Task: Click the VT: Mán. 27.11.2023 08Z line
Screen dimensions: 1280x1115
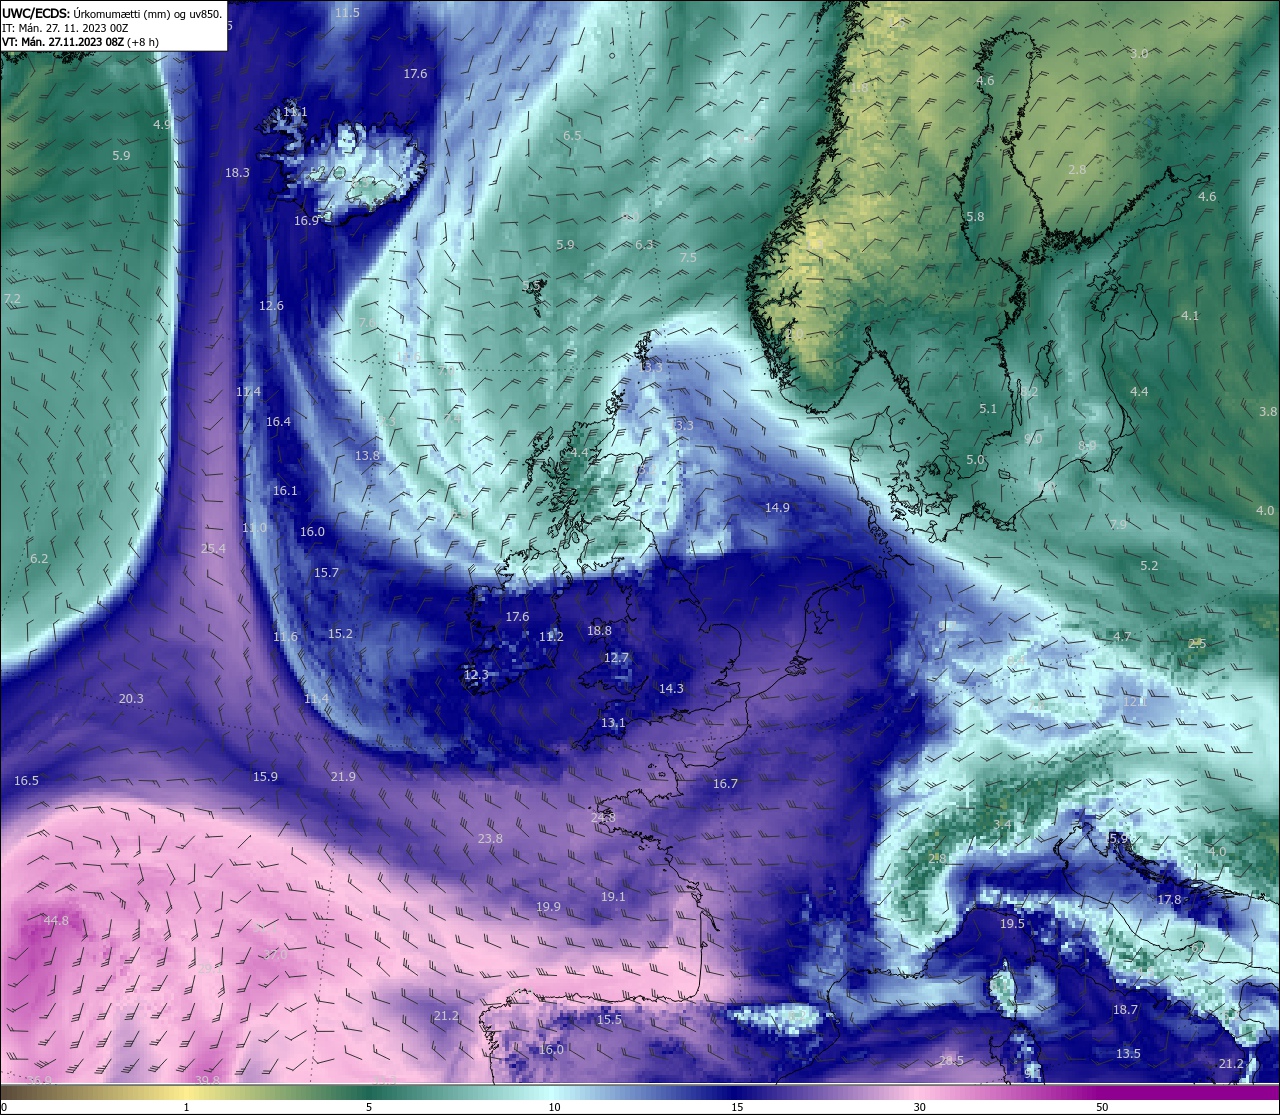Action: 80,42
